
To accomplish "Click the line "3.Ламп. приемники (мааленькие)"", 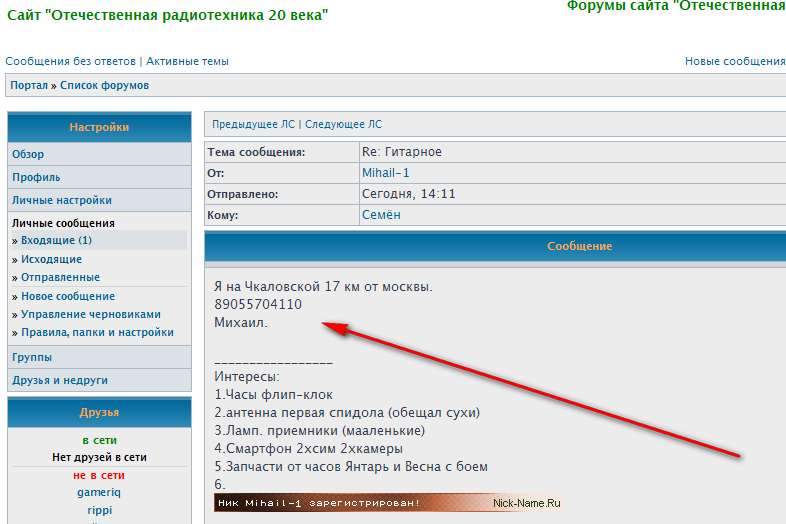I will pyautogui.click(x=319, y=431).
